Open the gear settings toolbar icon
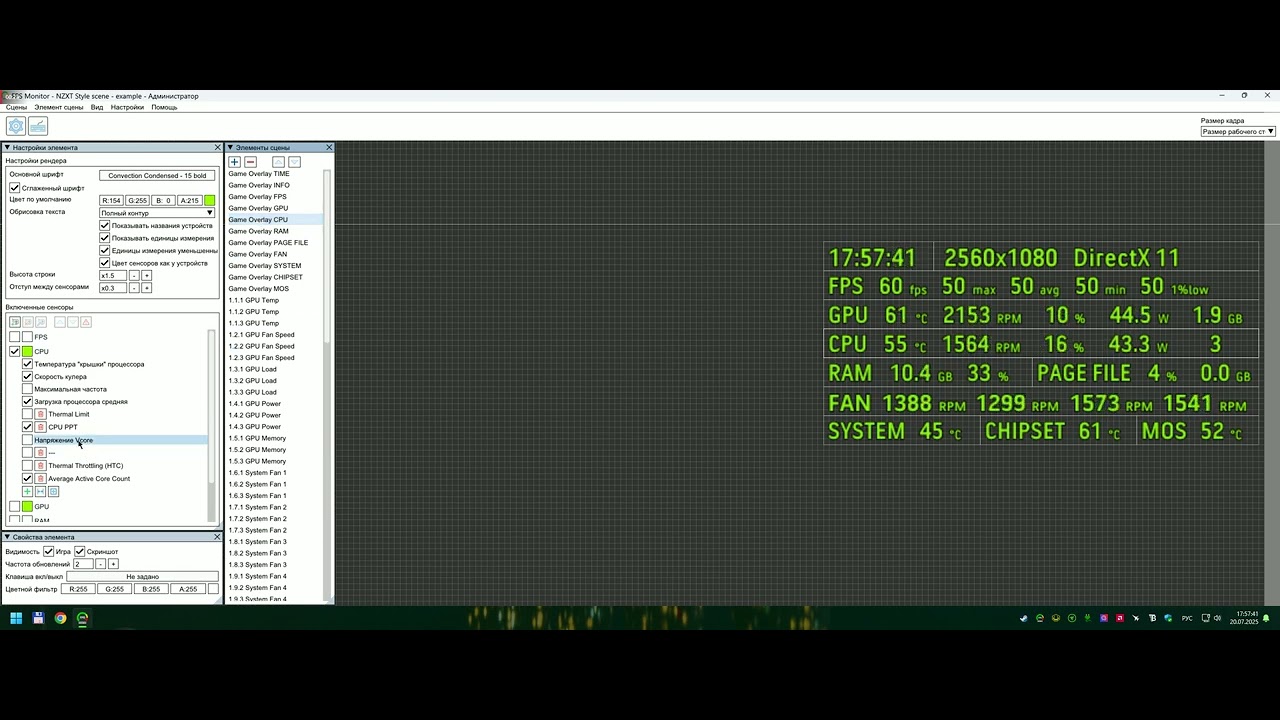The height and width of the screenshot is (720, 1280). [16, 126]
